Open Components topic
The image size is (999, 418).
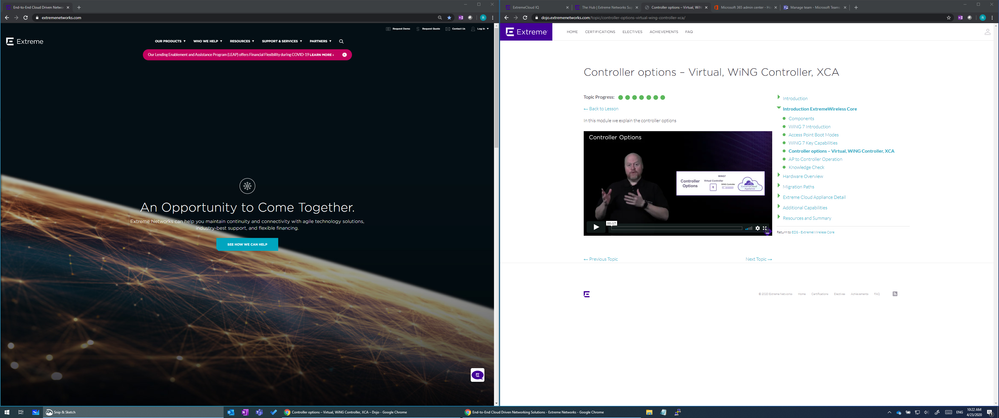(x=801, y=119)
